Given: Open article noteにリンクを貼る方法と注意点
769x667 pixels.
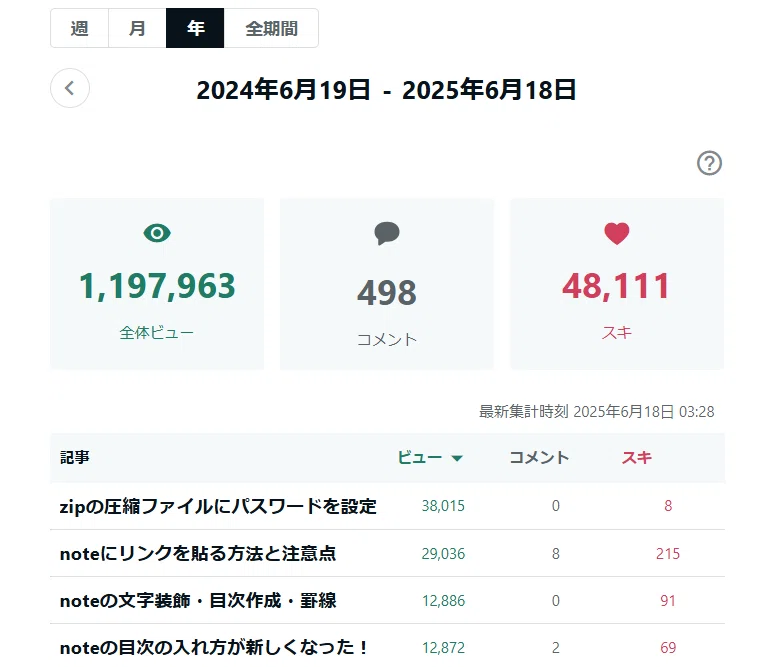Looking at the screenshot, I should pyautogui.click(x=198, y=553).
